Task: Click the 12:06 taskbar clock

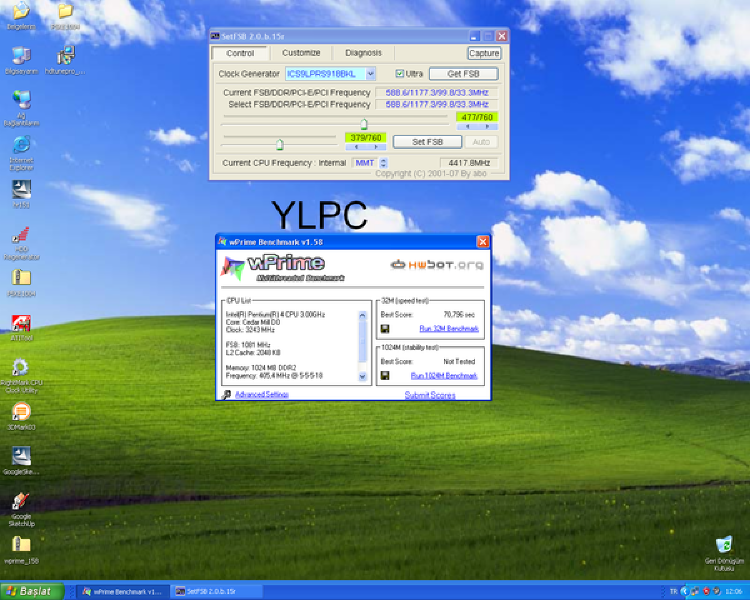Action: [x=734, y=592]
